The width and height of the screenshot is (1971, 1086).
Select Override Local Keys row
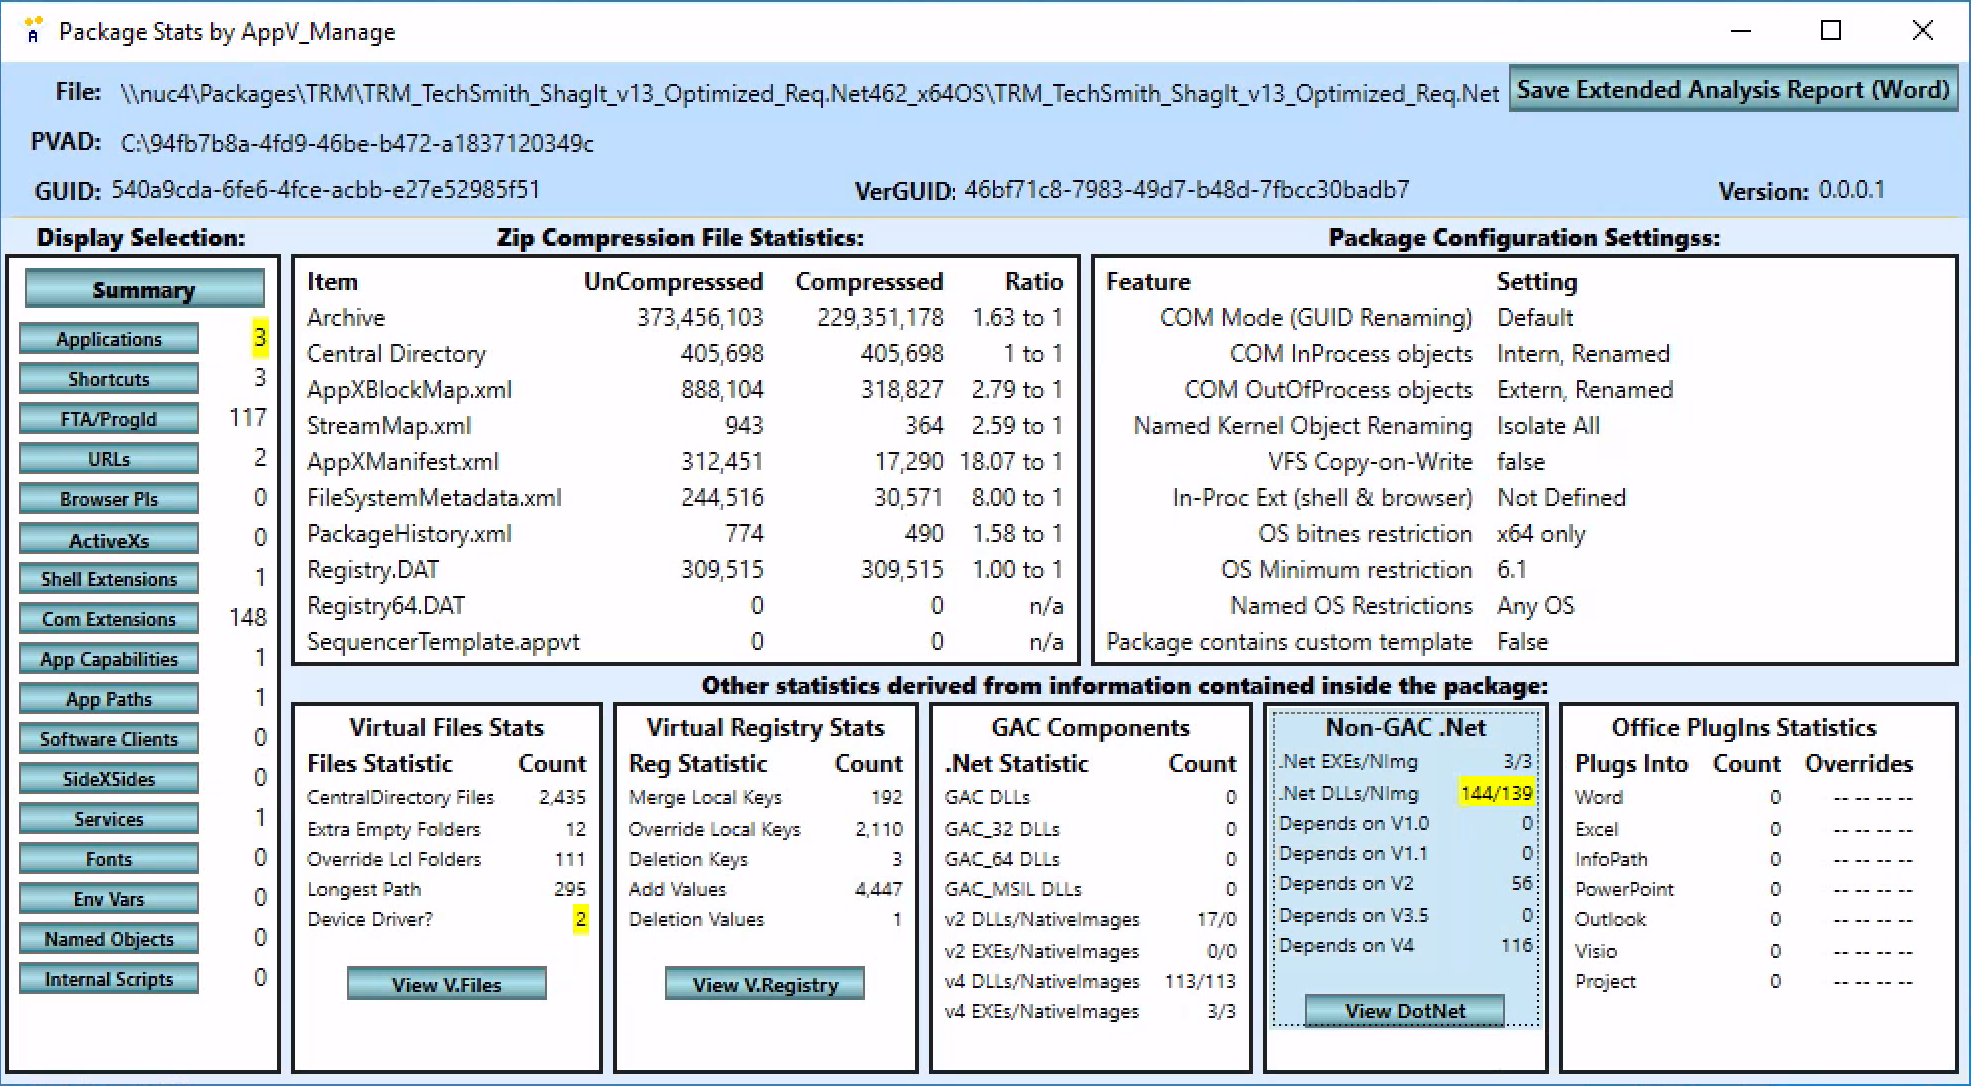[x=765, y=829]
